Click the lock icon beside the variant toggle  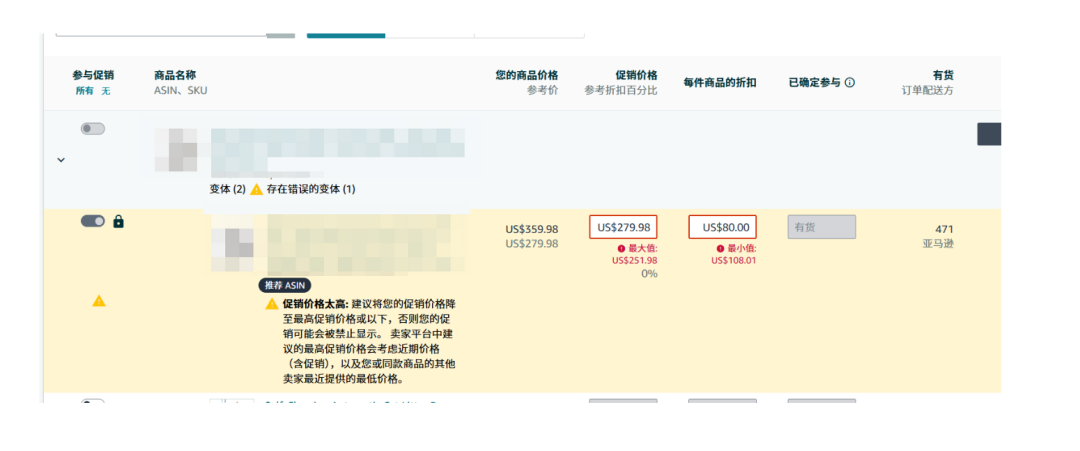coord(119,221)
